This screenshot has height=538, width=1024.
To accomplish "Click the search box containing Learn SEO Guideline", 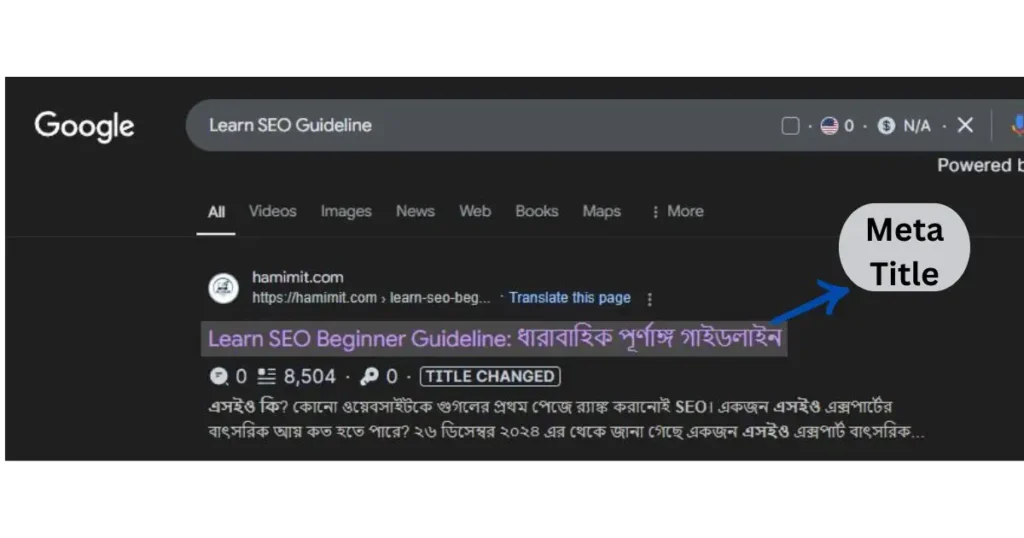I will [604, 125].
